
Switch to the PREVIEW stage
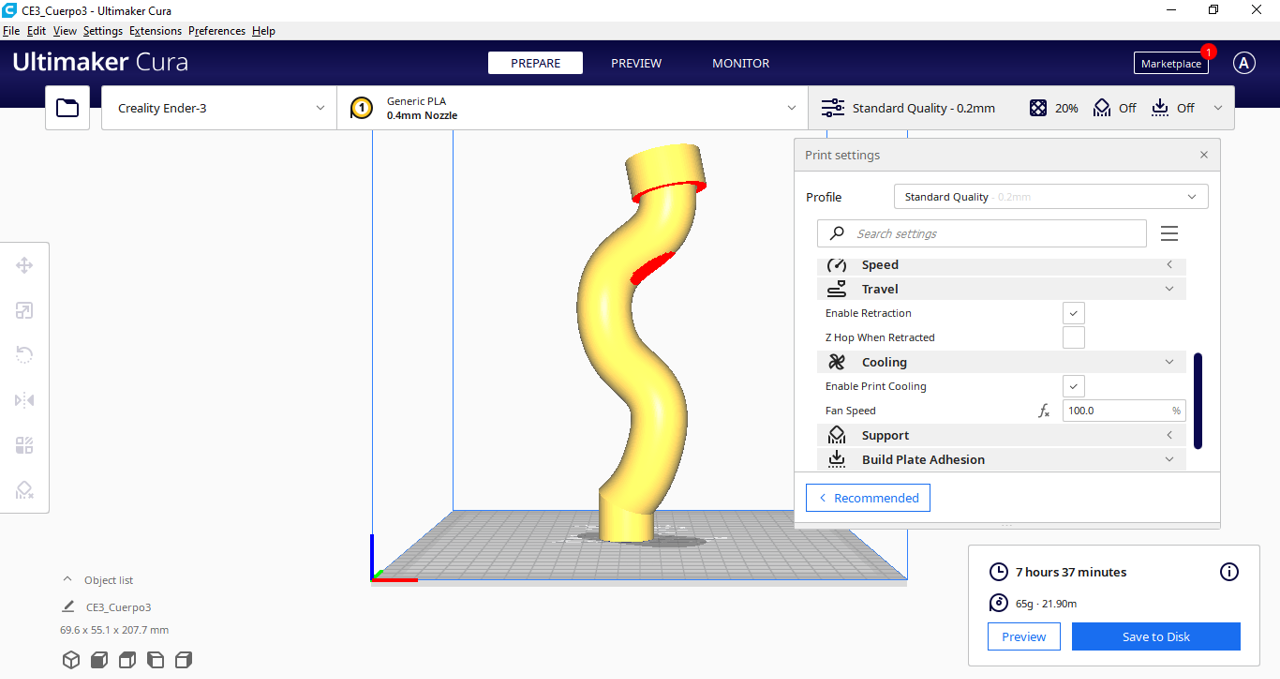click(636, 63)
